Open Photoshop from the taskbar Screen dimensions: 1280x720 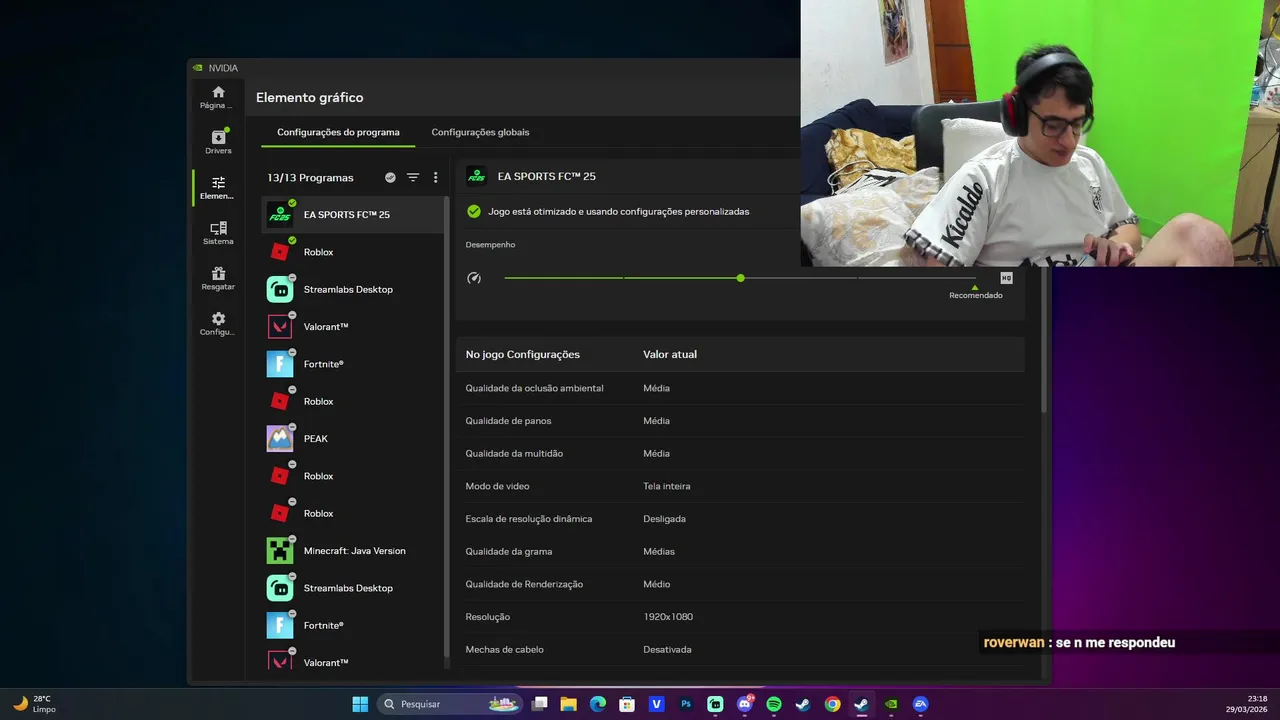pyautogui.click(x=686, y=704)
